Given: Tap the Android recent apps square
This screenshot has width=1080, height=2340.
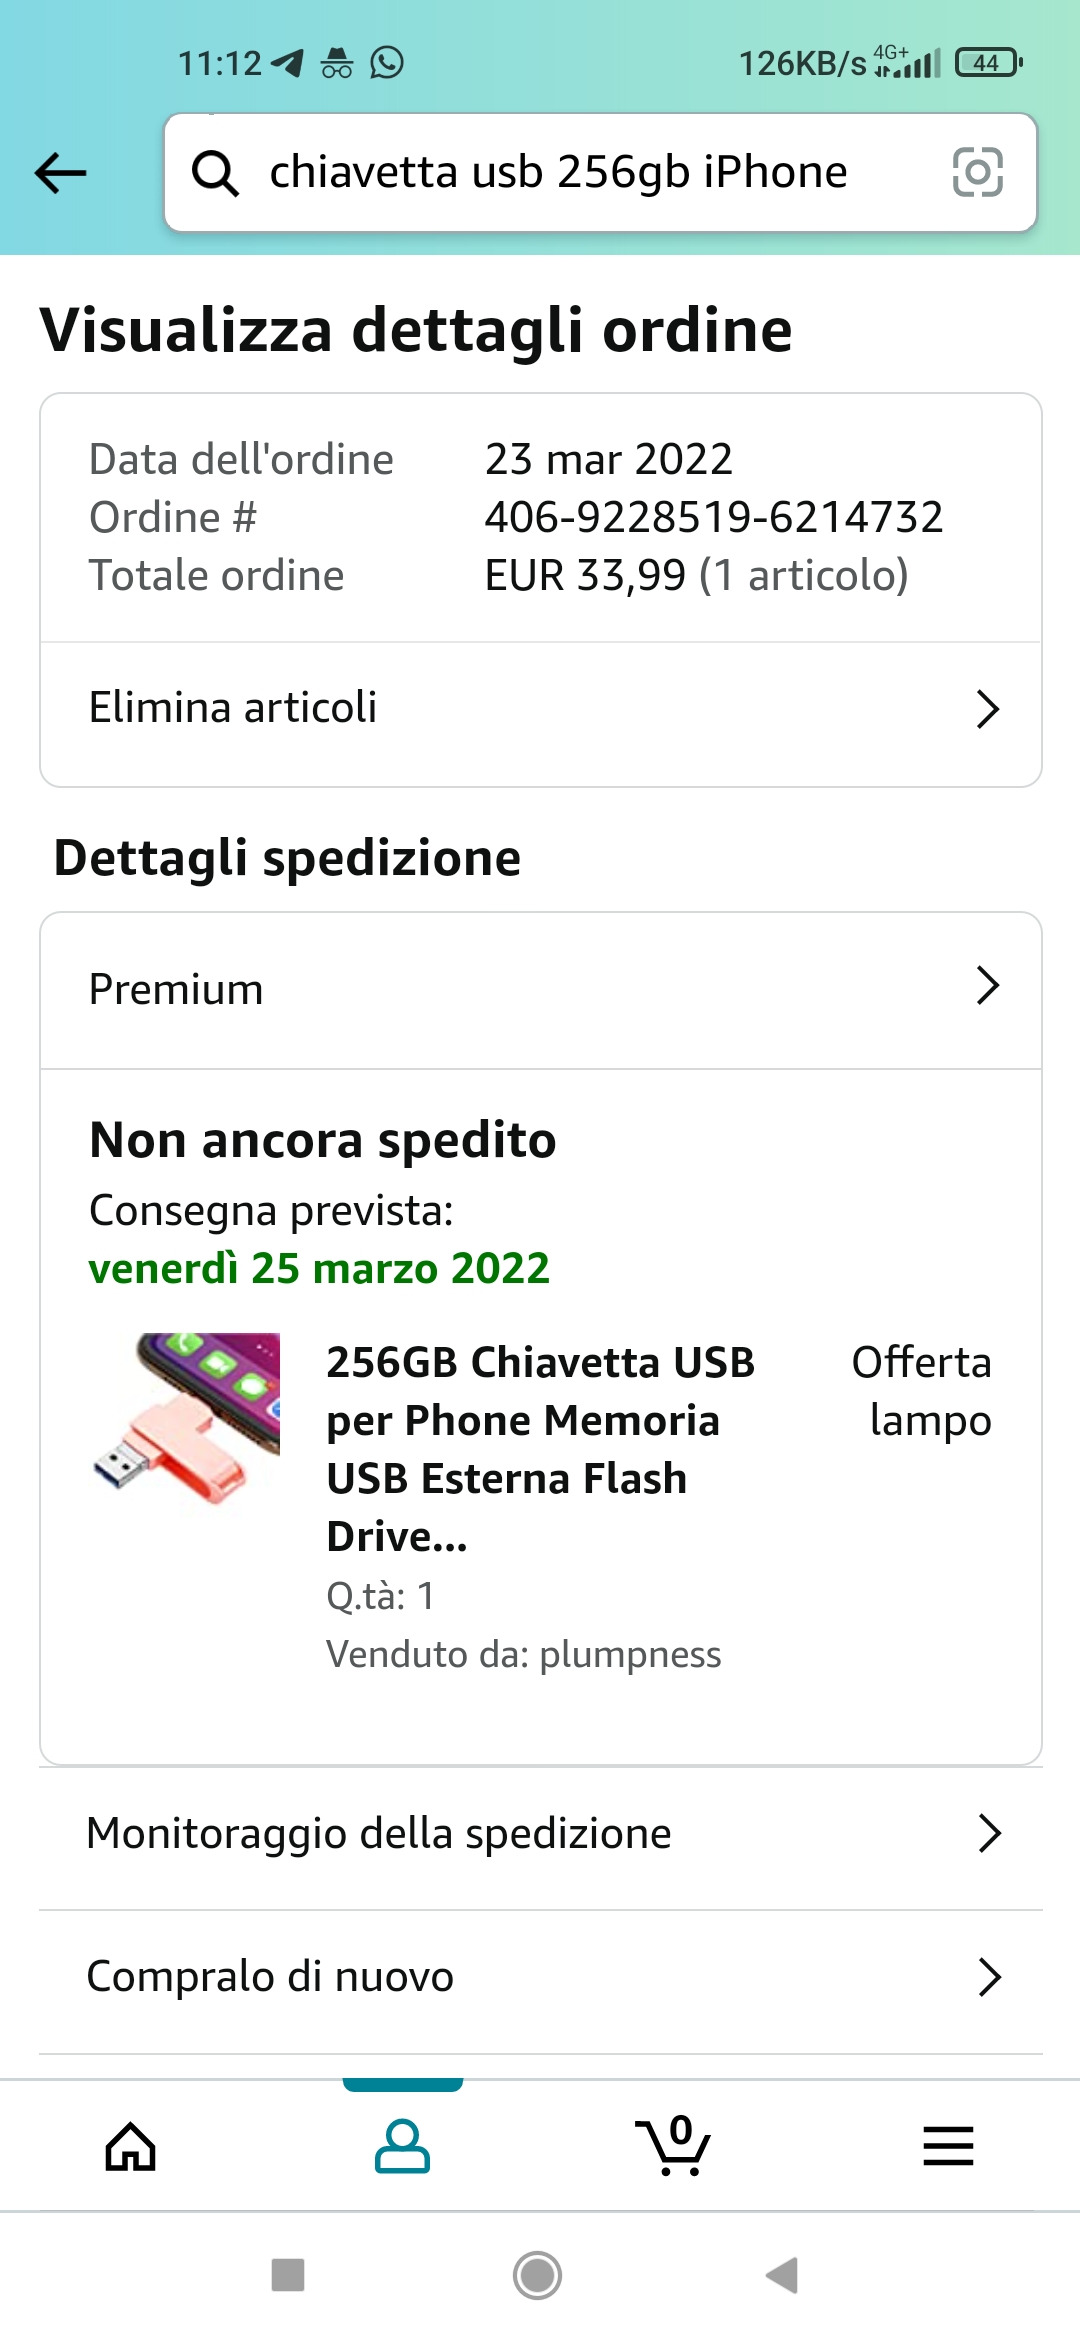Looking at the screenshot, I should (288, 2275).
